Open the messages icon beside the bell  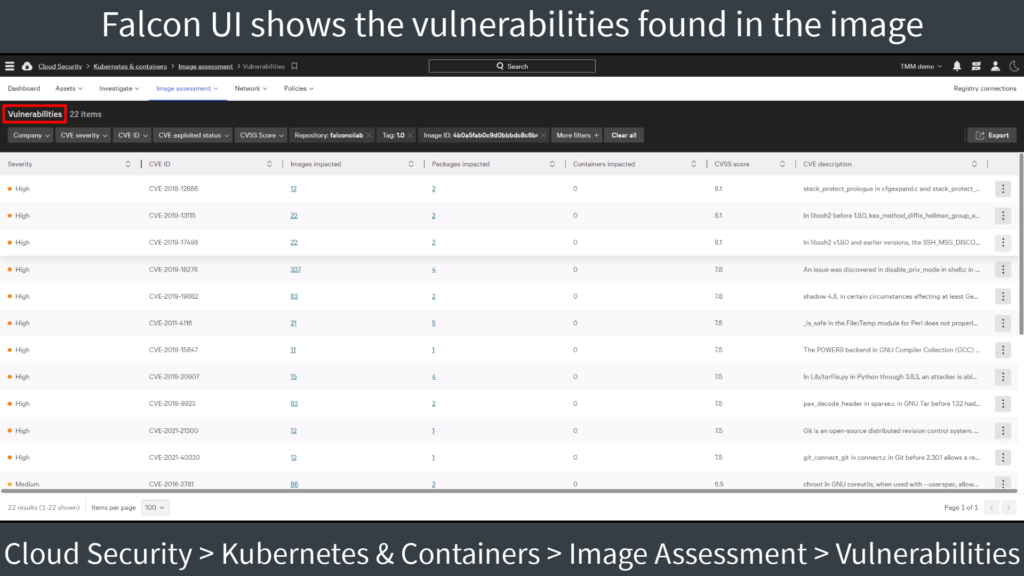point(976,66)
